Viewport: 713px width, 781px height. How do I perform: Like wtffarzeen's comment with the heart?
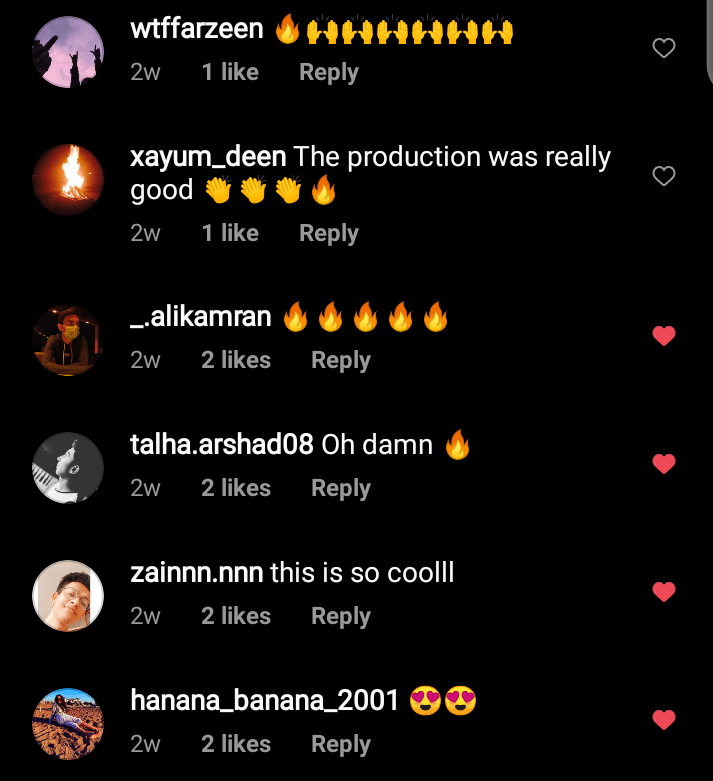(664, 48)
